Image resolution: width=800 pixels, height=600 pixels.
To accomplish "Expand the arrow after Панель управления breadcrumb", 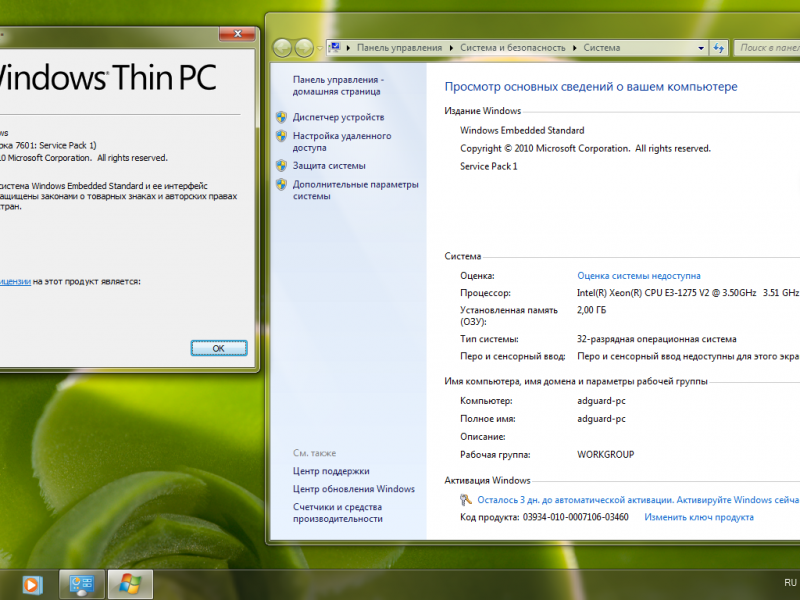I will (451, 48).
